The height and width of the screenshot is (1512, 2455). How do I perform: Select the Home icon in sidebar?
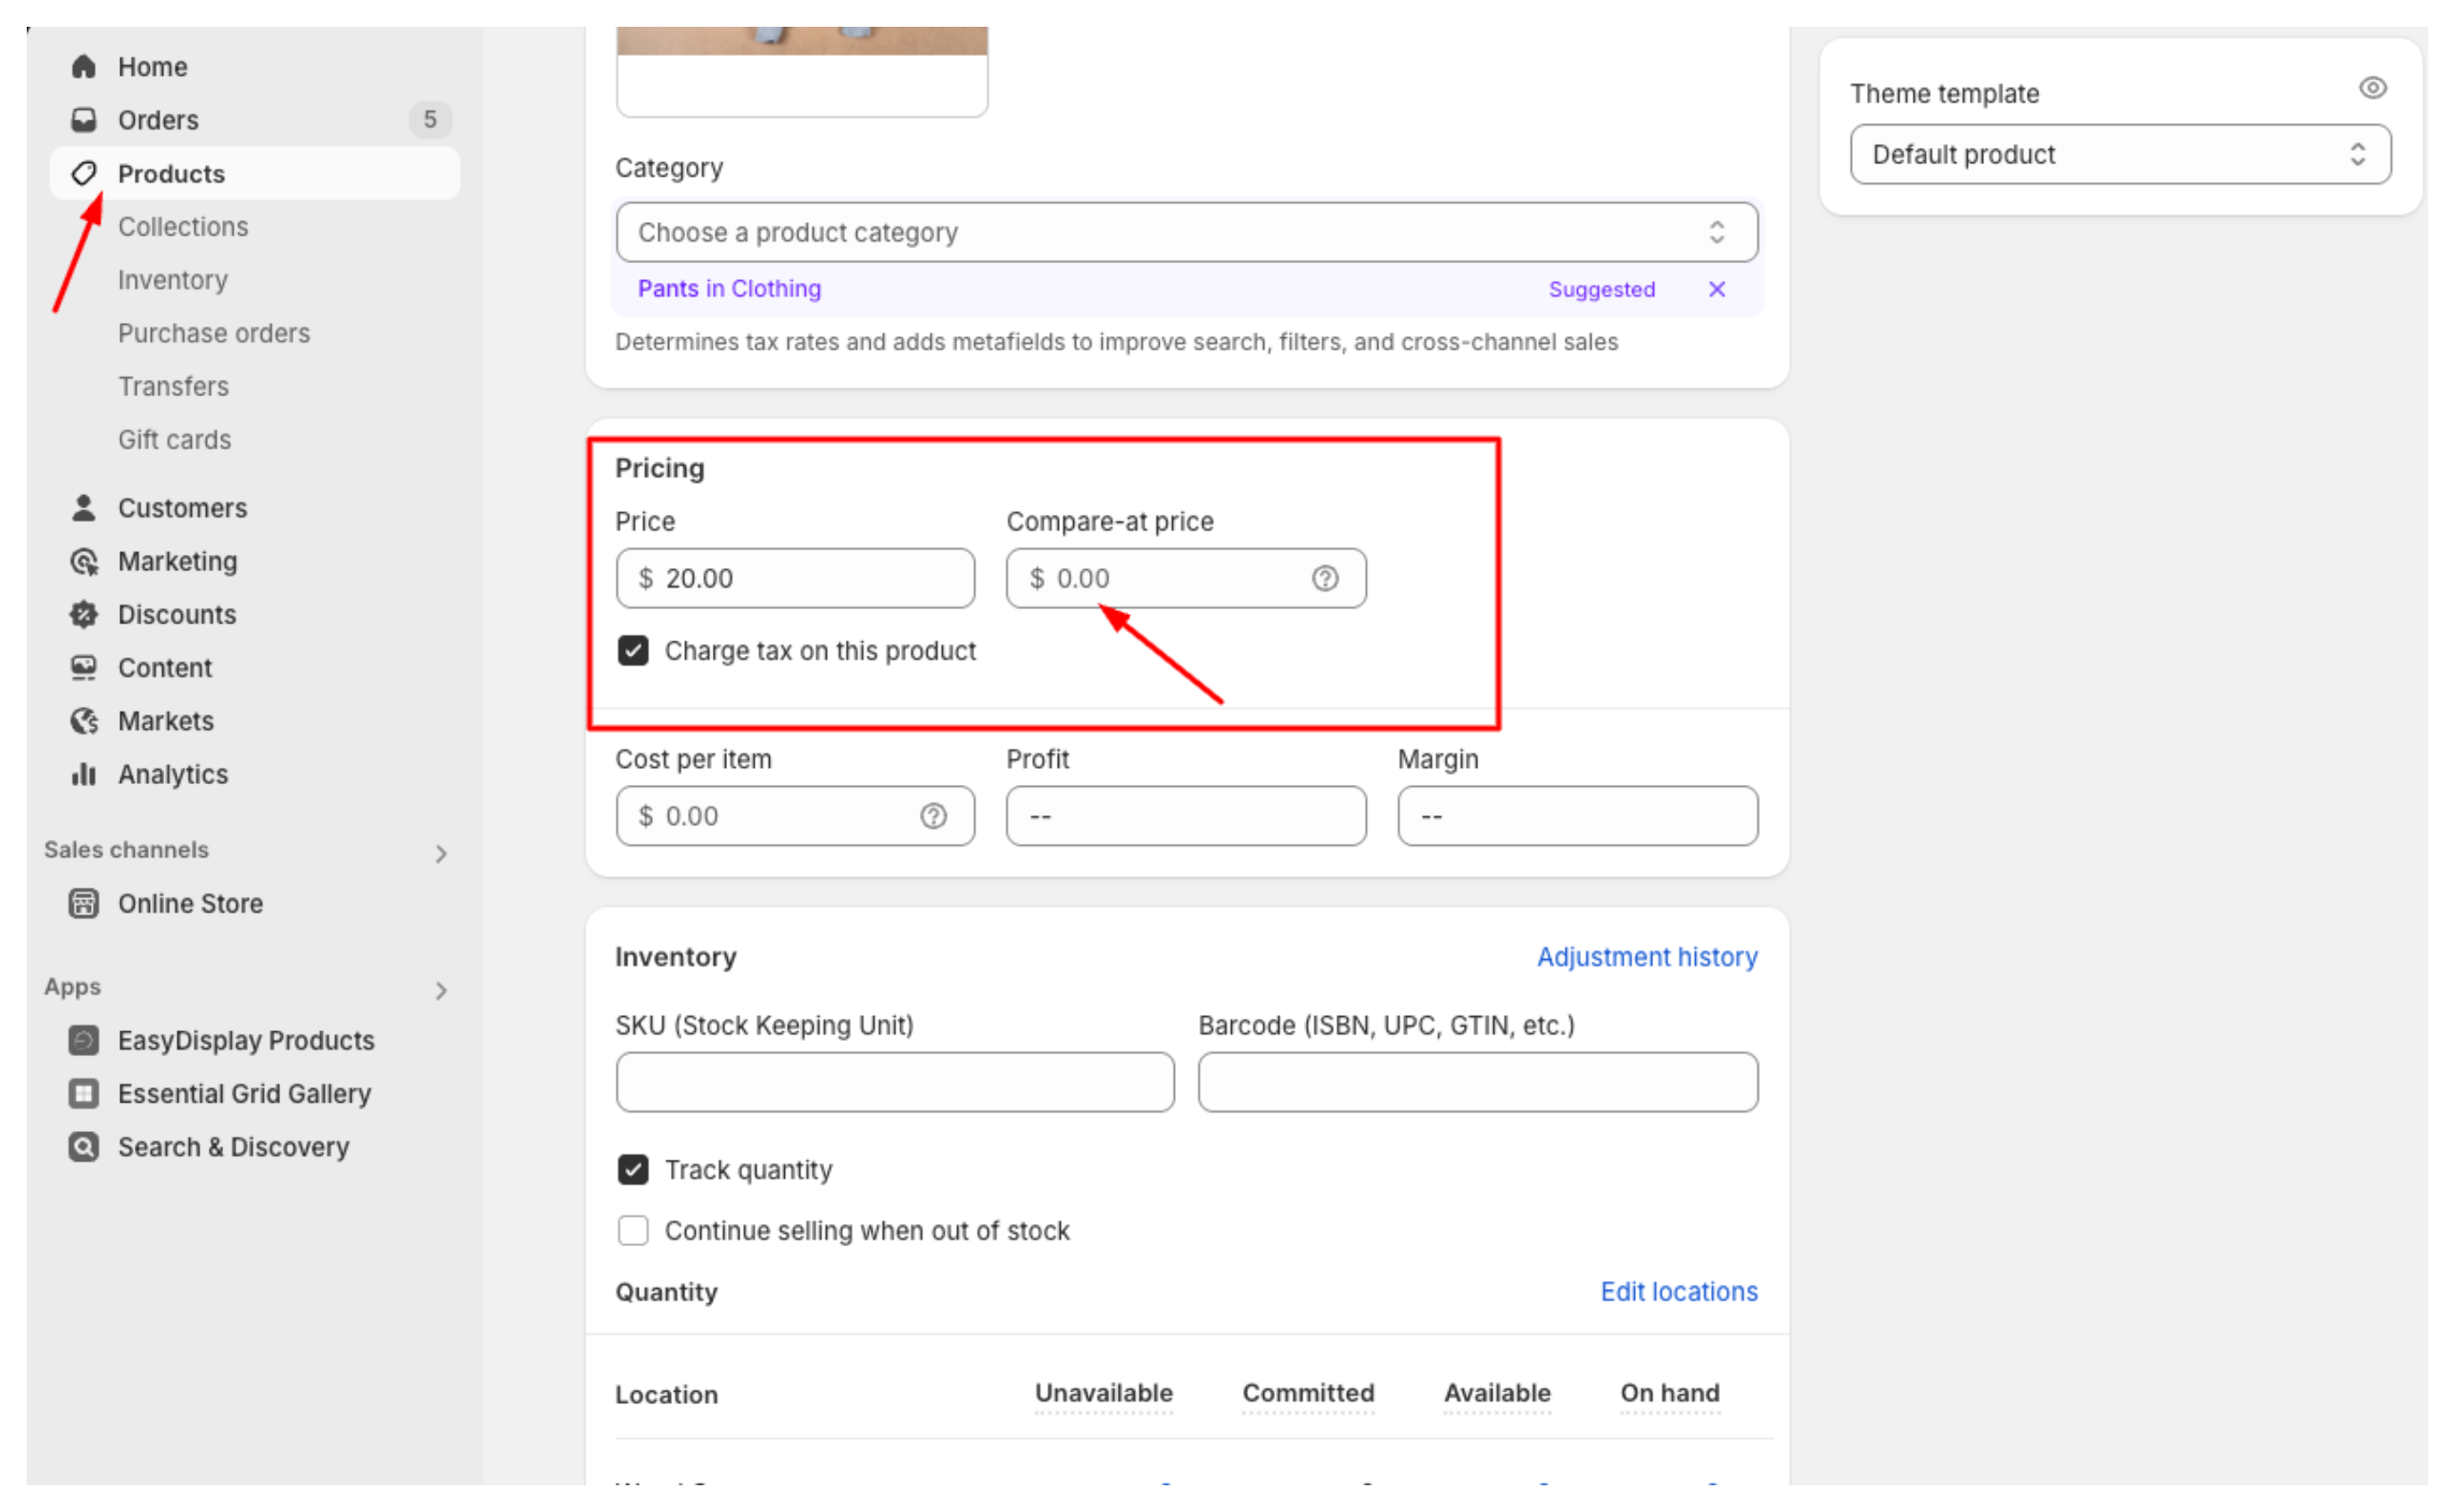[83, 66]
